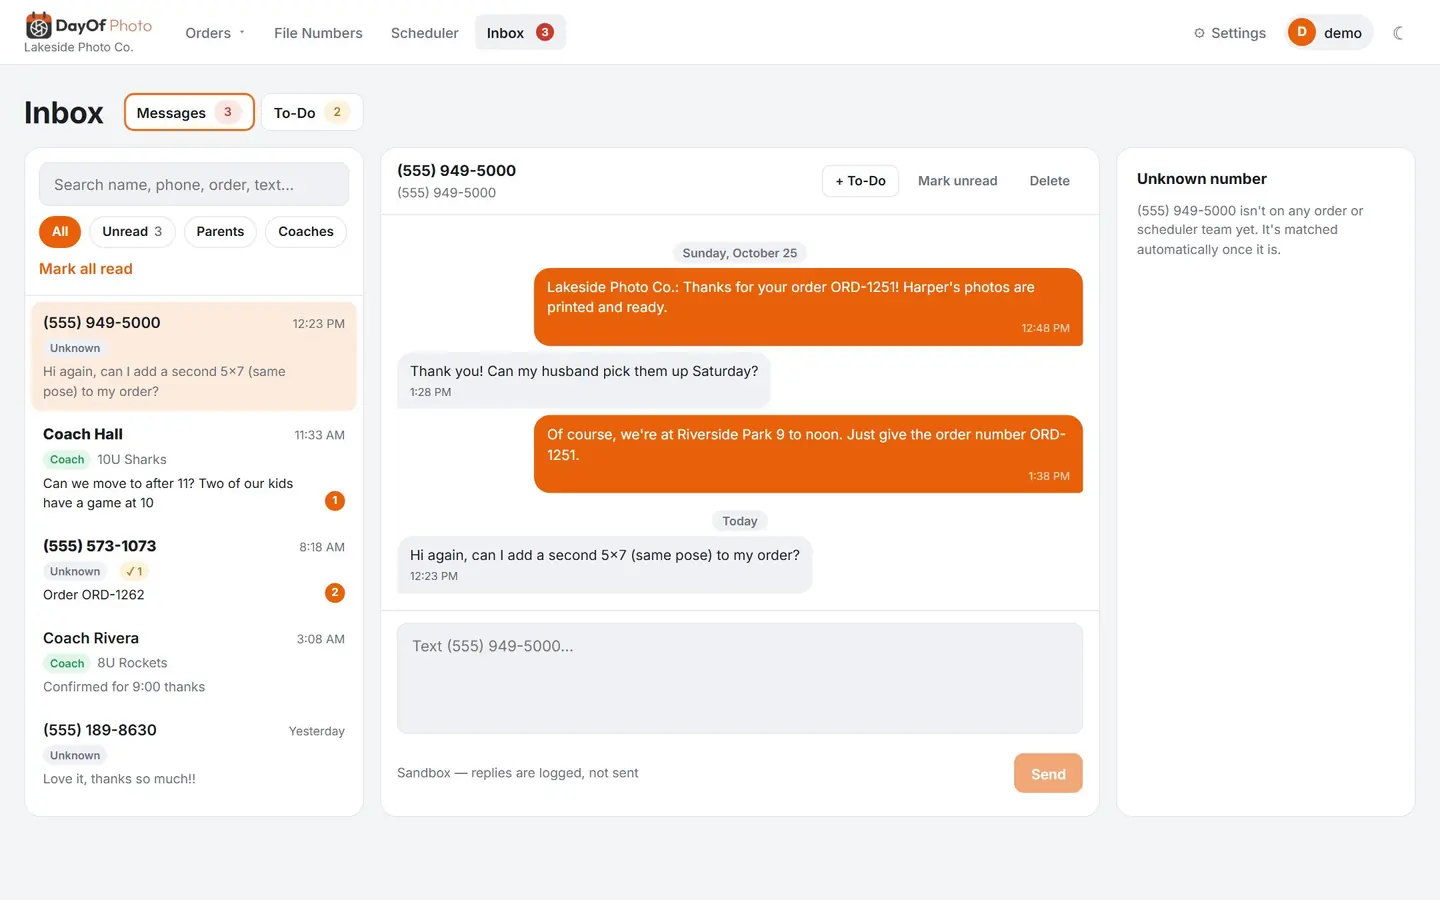Filter conversations by Unread
The height and width of the screenshot is (900, 1440).
132,231
